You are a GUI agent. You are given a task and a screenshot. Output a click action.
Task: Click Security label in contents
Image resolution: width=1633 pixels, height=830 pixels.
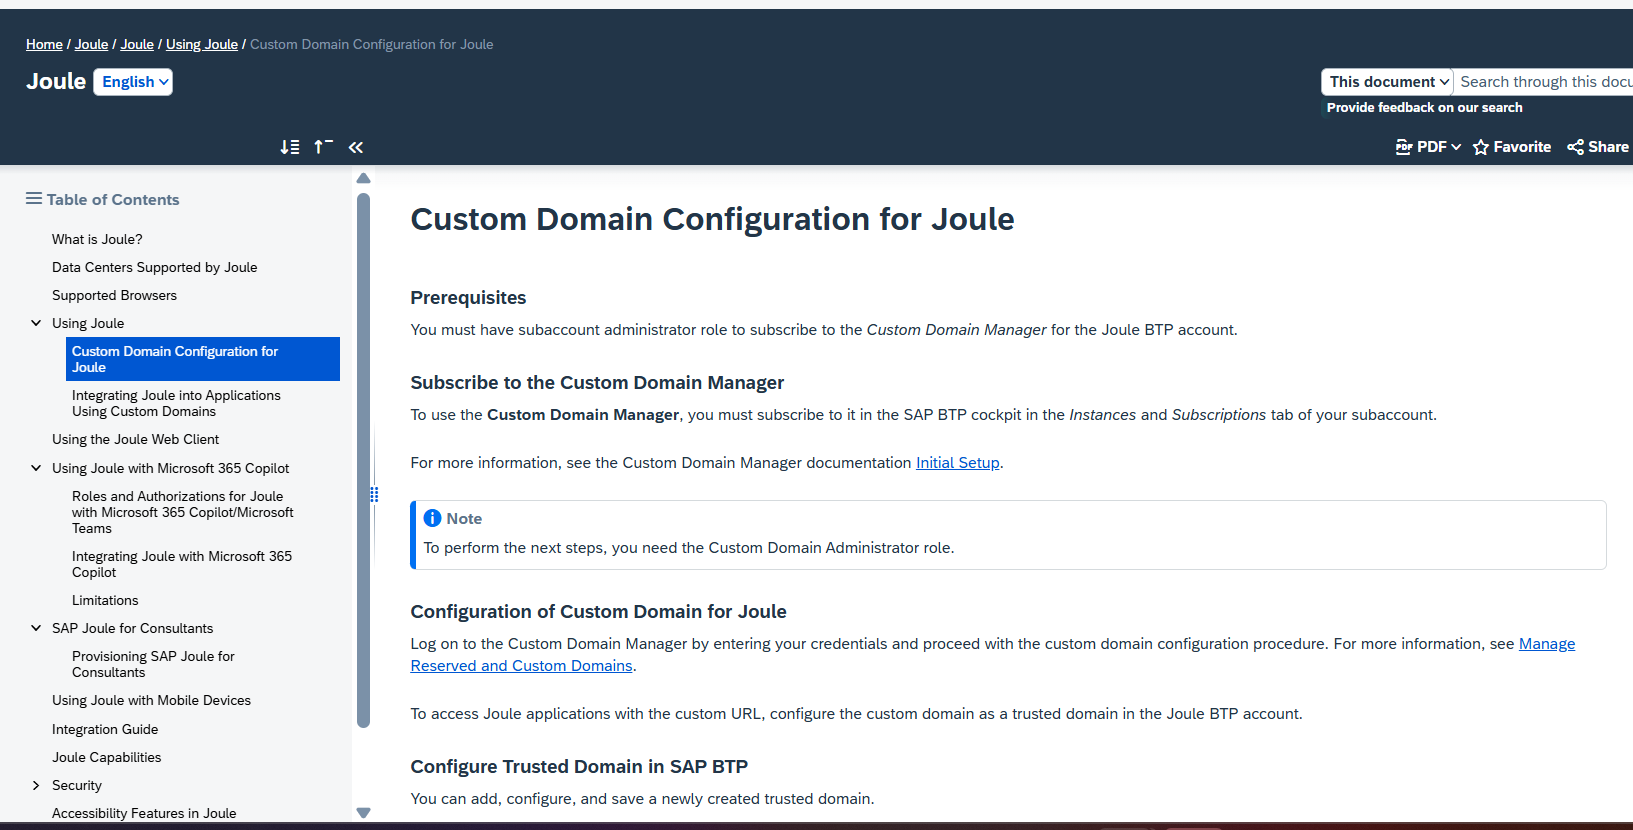[77, 785]
